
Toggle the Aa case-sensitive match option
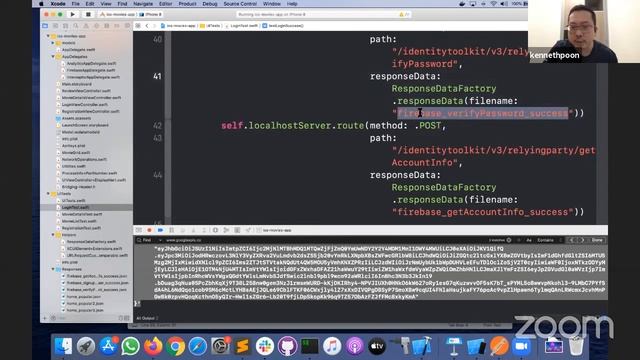point(529,240)
